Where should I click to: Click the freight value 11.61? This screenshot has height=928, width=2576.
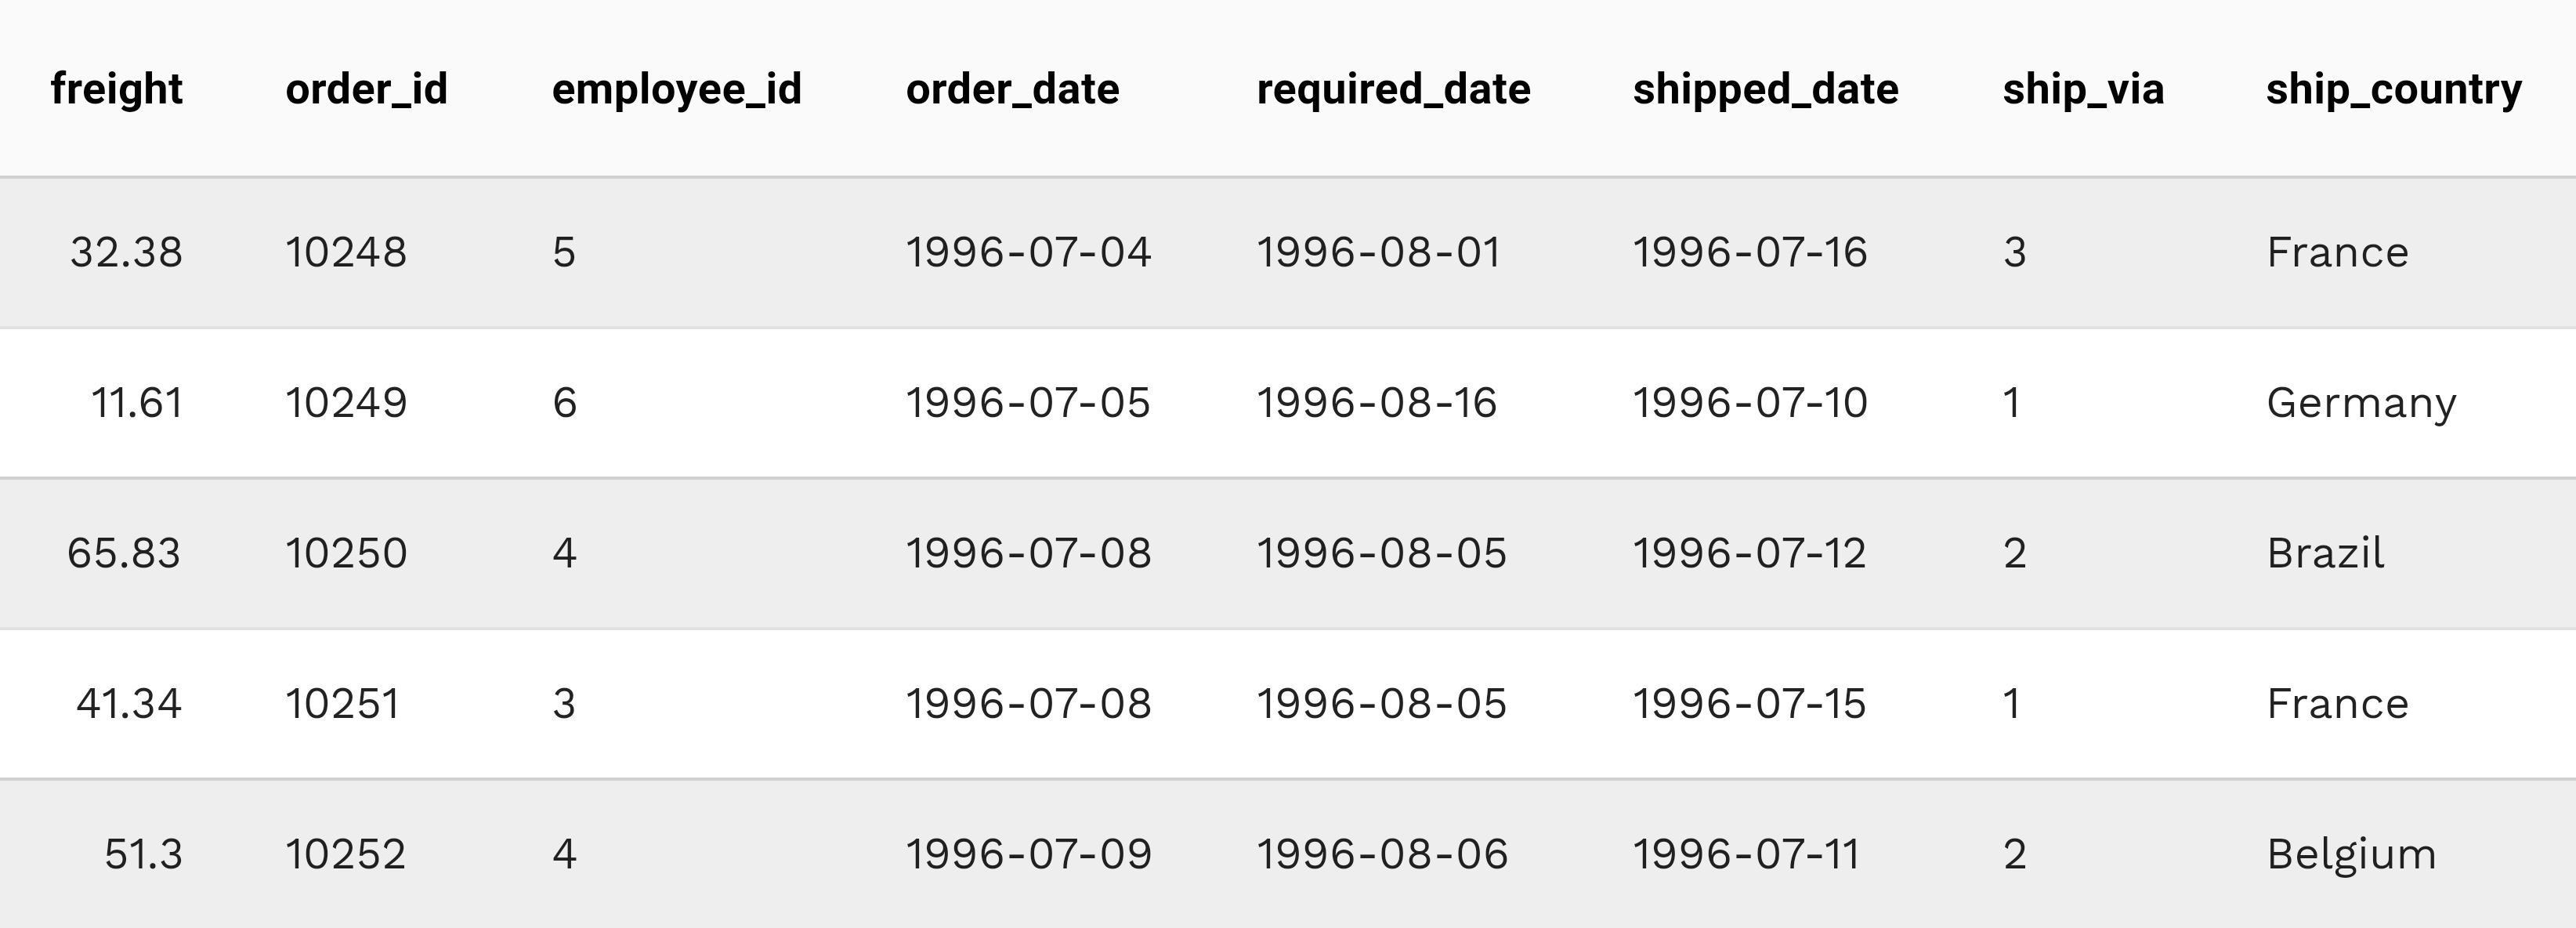click(x=137, y=403)
